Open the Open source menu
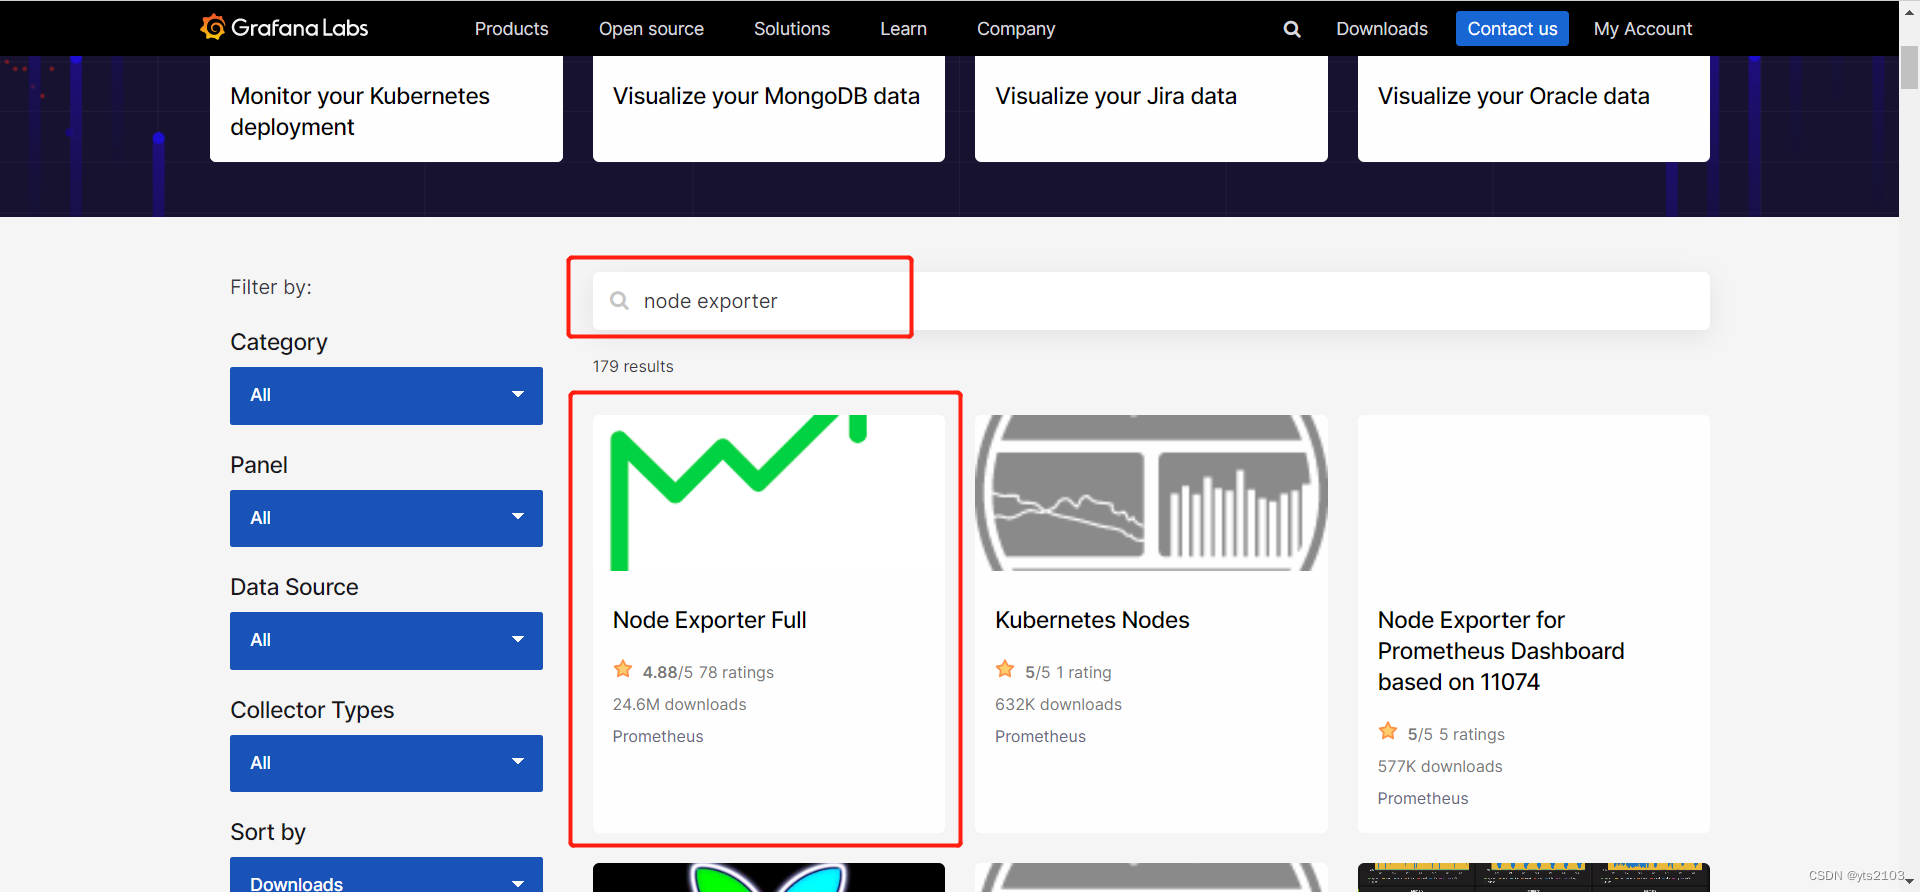The height and width of the screenshot is (892, 1920). [651, 29]
